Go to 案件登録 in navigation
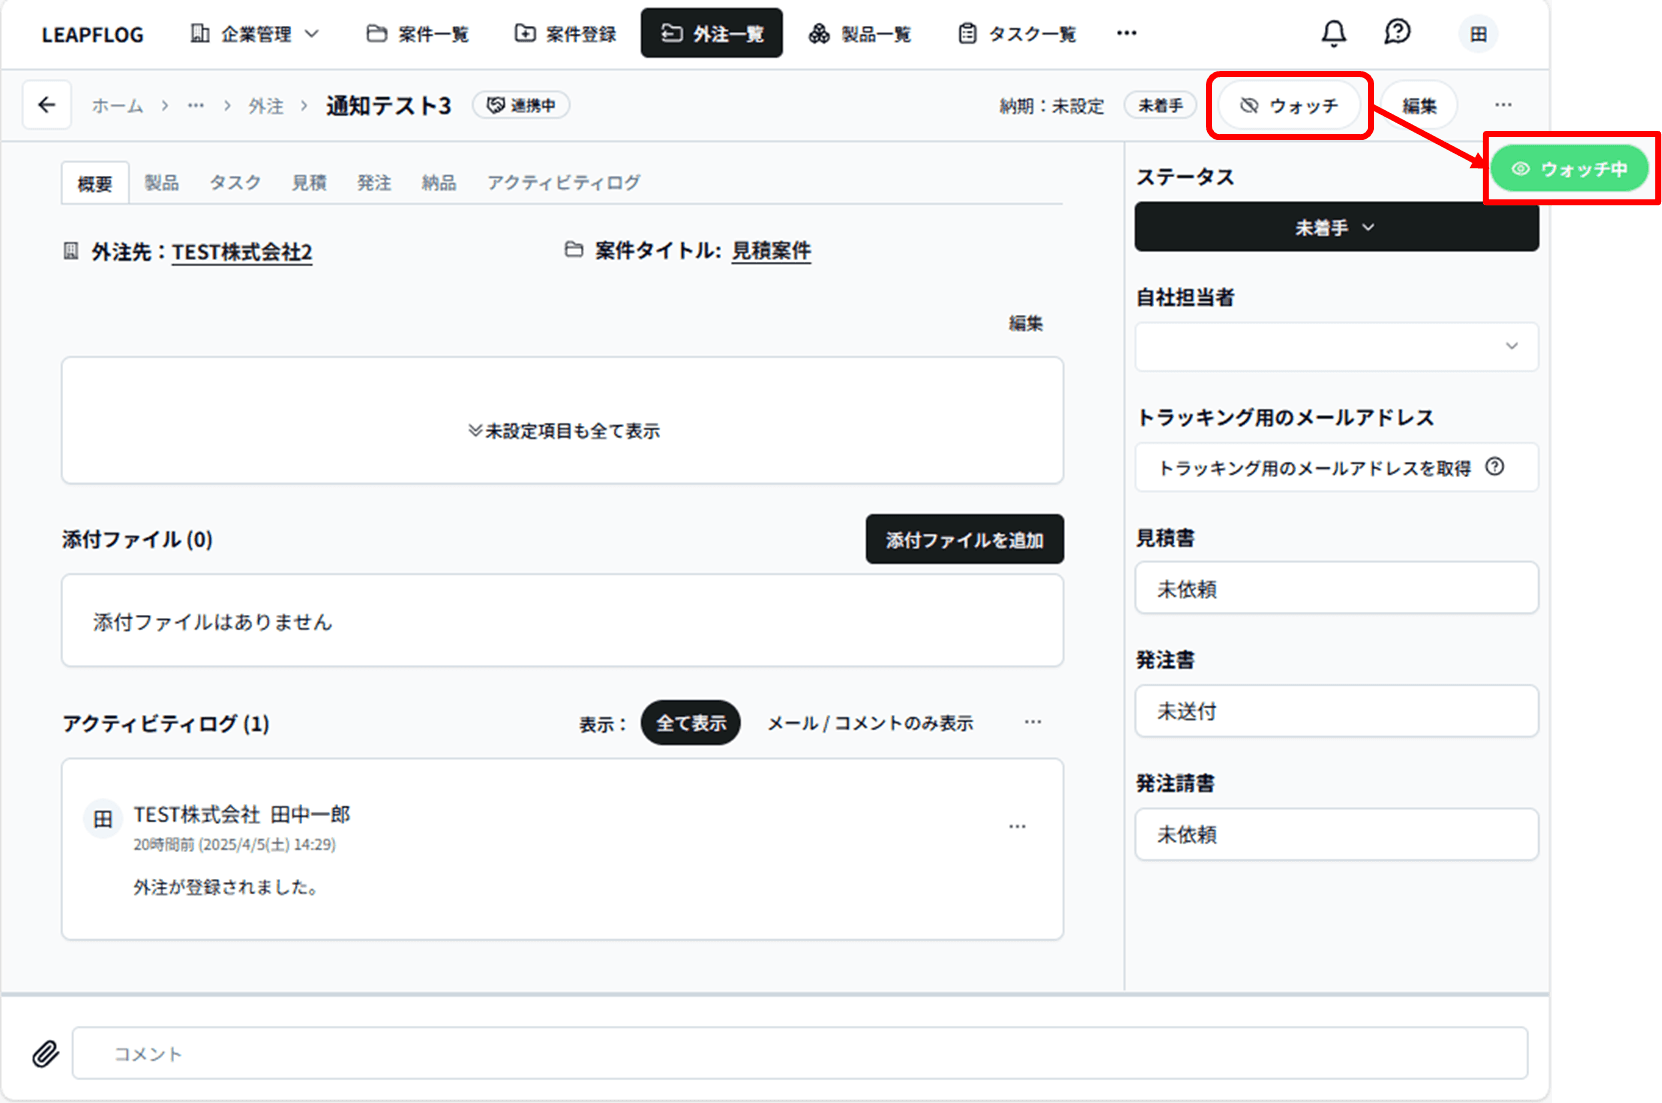 pyautogui.click(x=566, y=34)
